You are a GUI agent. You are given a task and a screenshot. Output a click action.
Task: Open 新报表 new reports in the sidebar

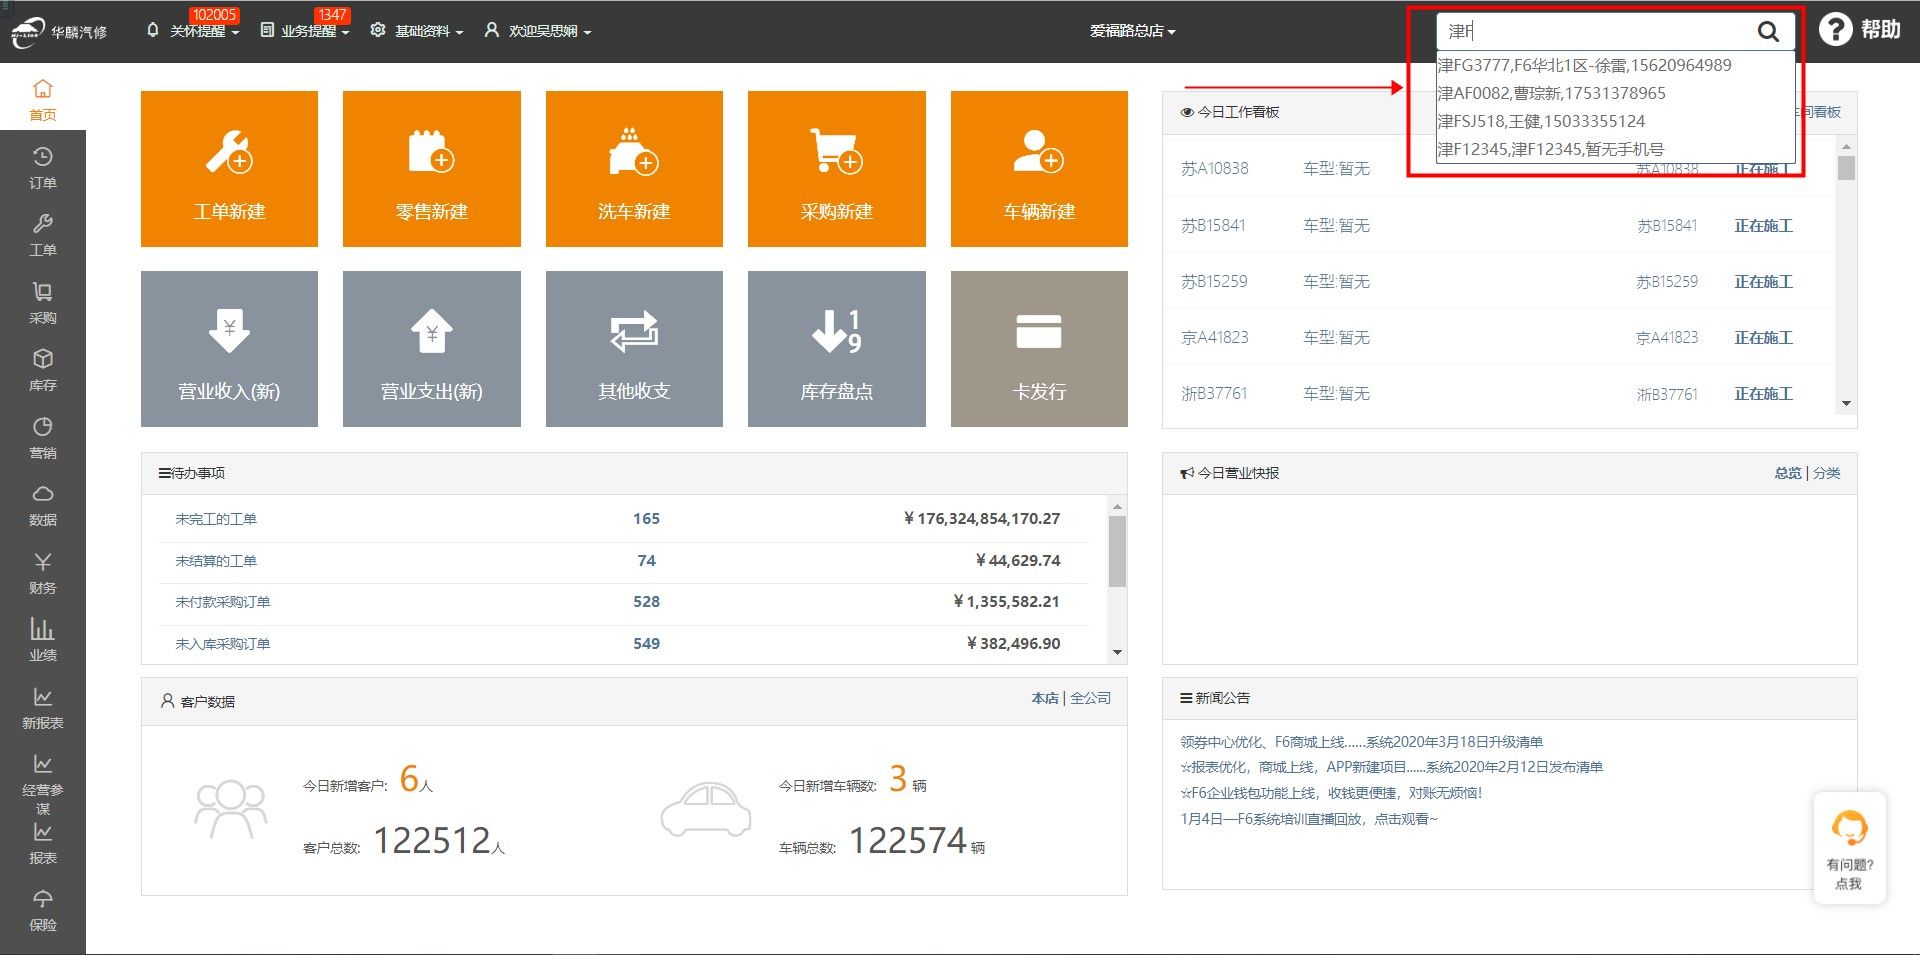point(43,707)
